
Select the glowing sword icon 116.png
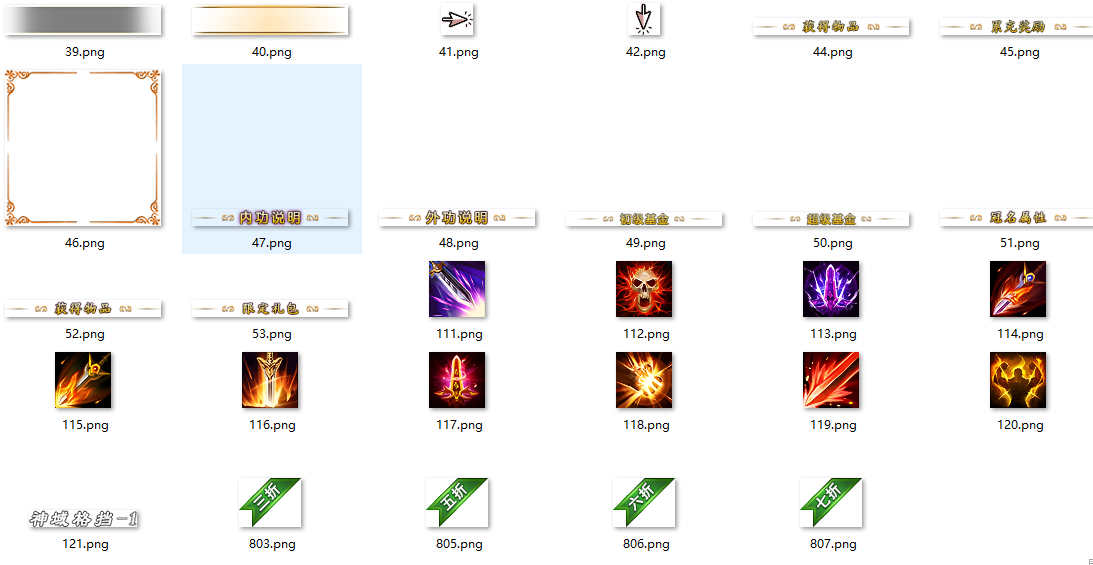[270, 380]
